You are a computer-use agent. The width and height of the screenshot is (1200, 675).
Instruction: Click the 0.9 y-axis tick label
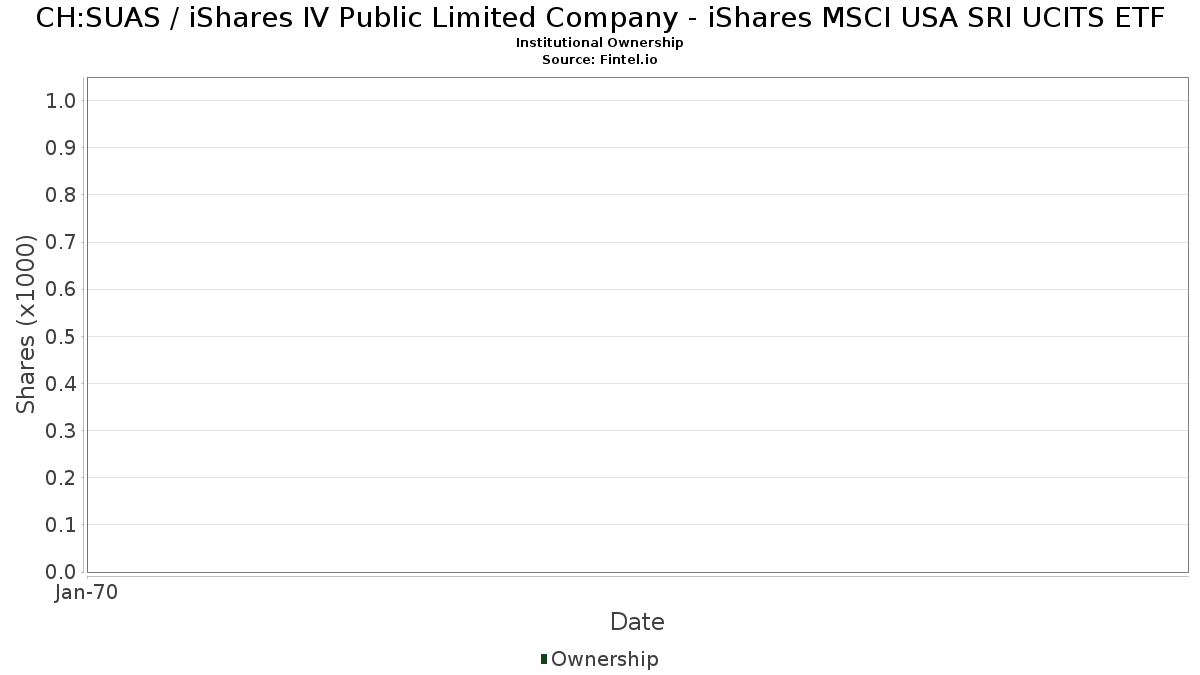coord(61,148)
